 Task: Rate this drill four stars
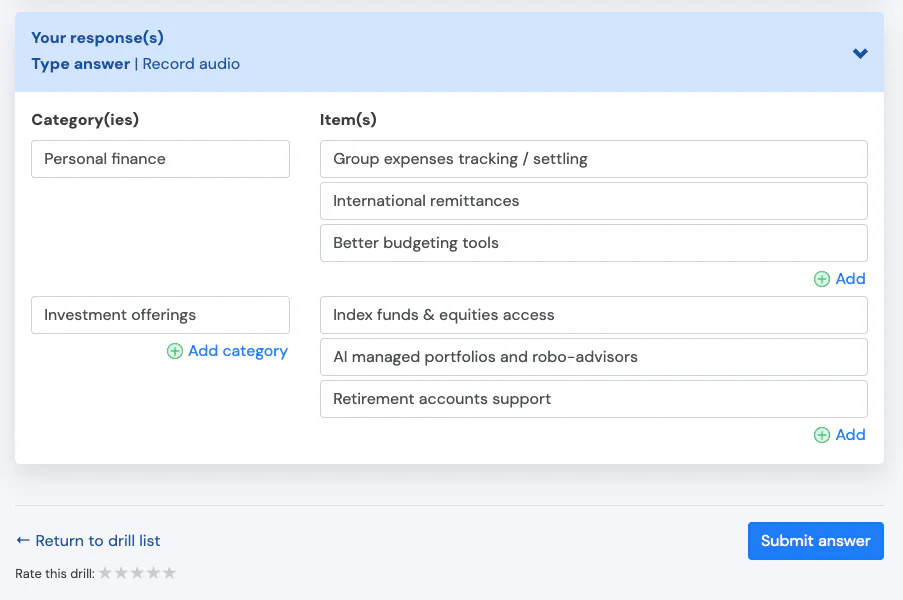tap(153, 573)
